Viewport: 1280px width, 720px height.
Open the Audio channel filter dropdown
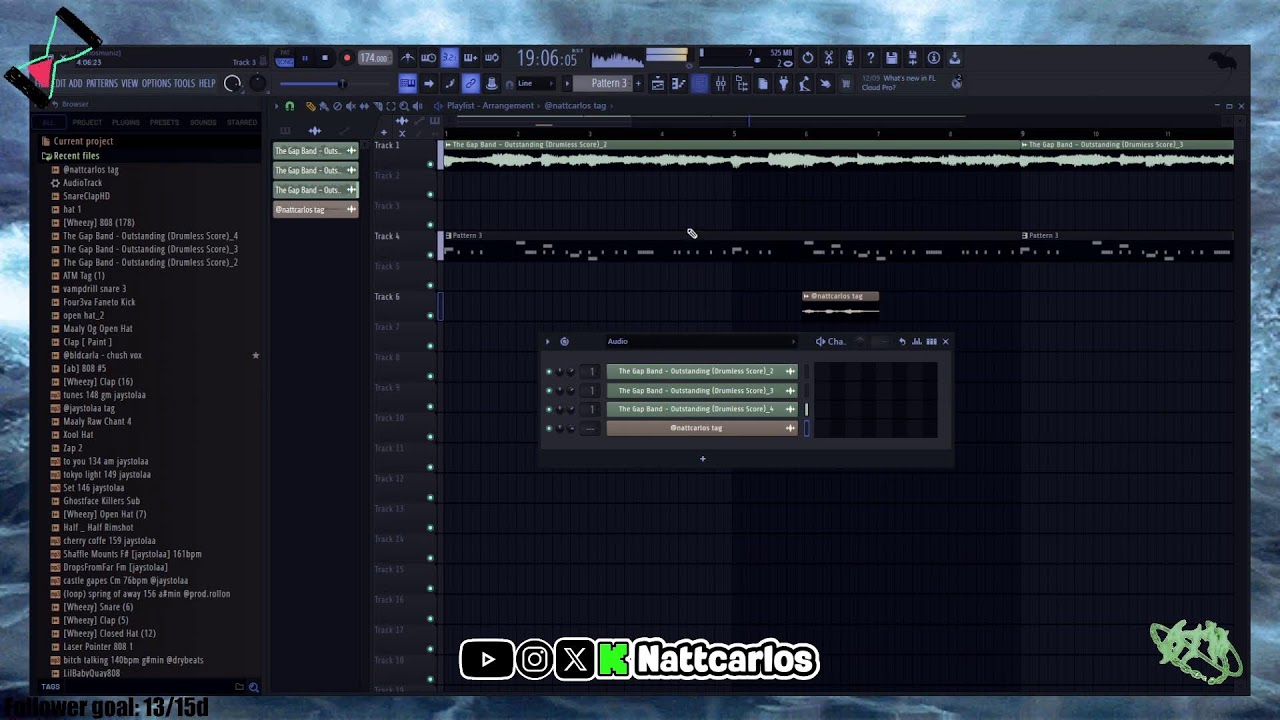click(700, 342)
